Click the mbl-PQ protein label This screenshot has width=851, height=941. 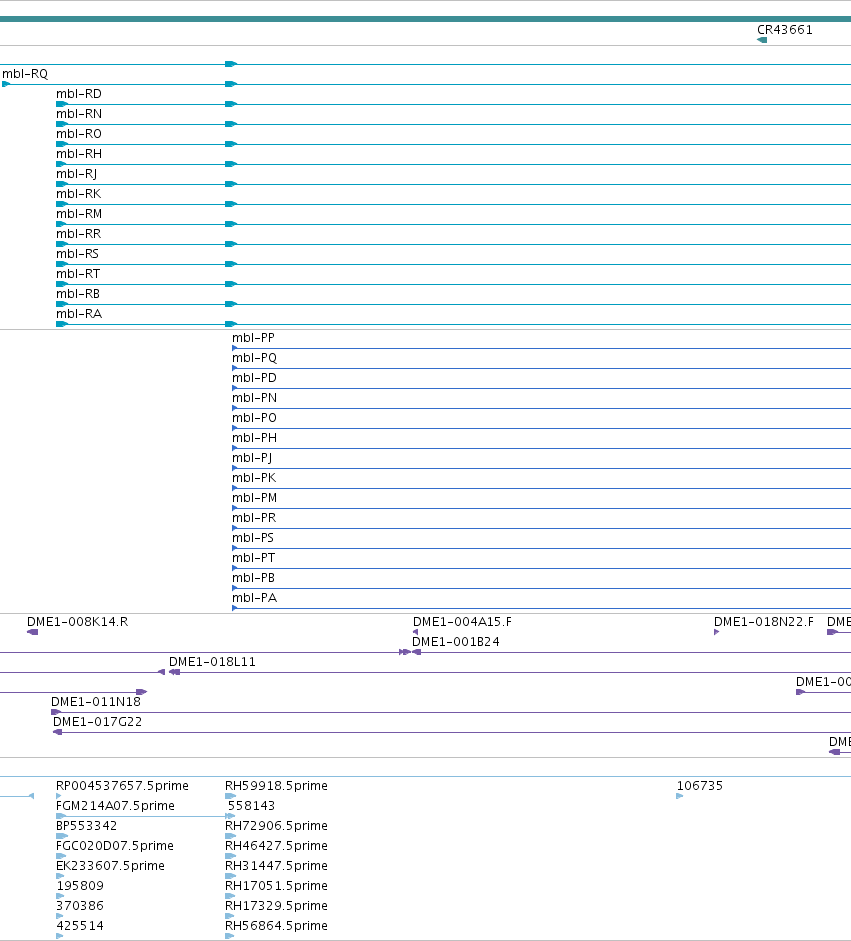[x=254, y=358]
